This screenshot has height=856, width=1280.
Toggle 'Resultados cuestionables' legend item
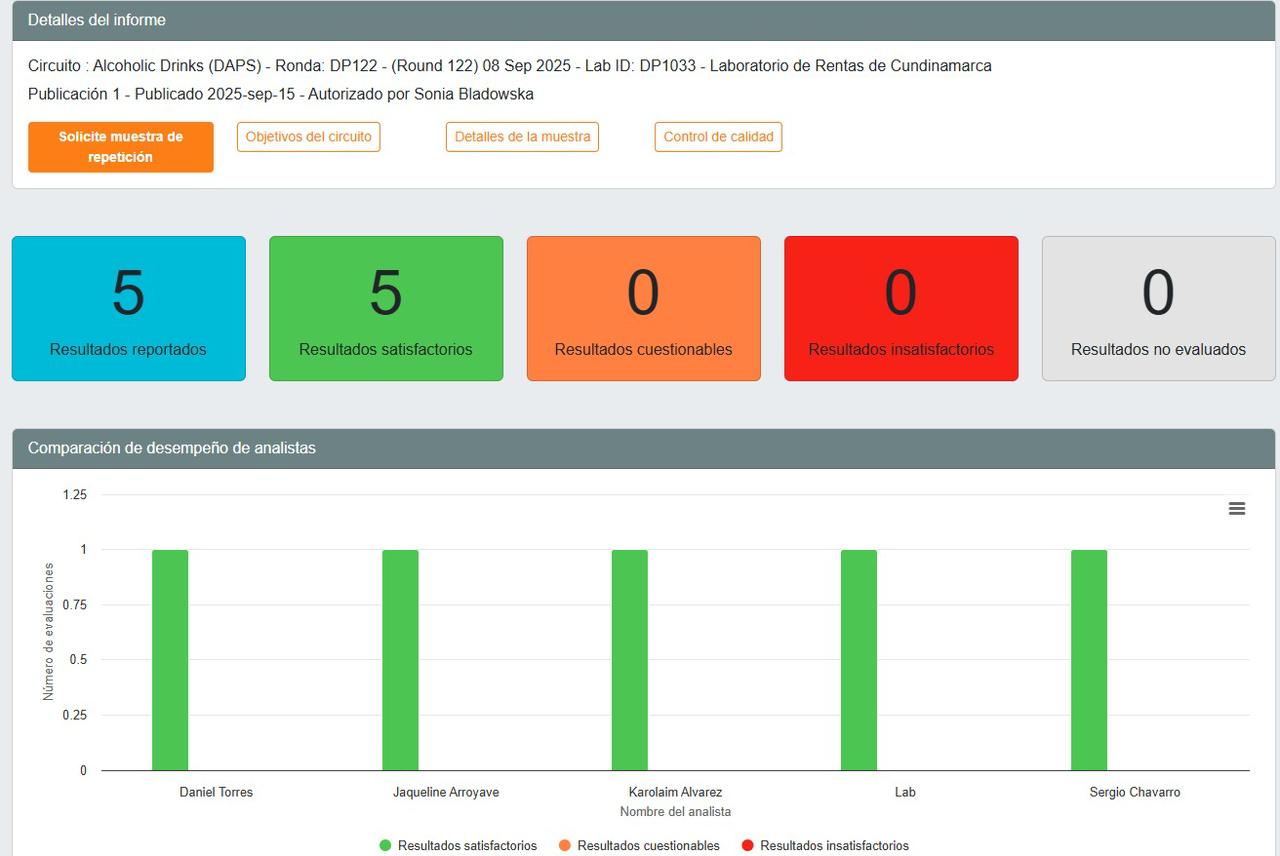[639, 846]
